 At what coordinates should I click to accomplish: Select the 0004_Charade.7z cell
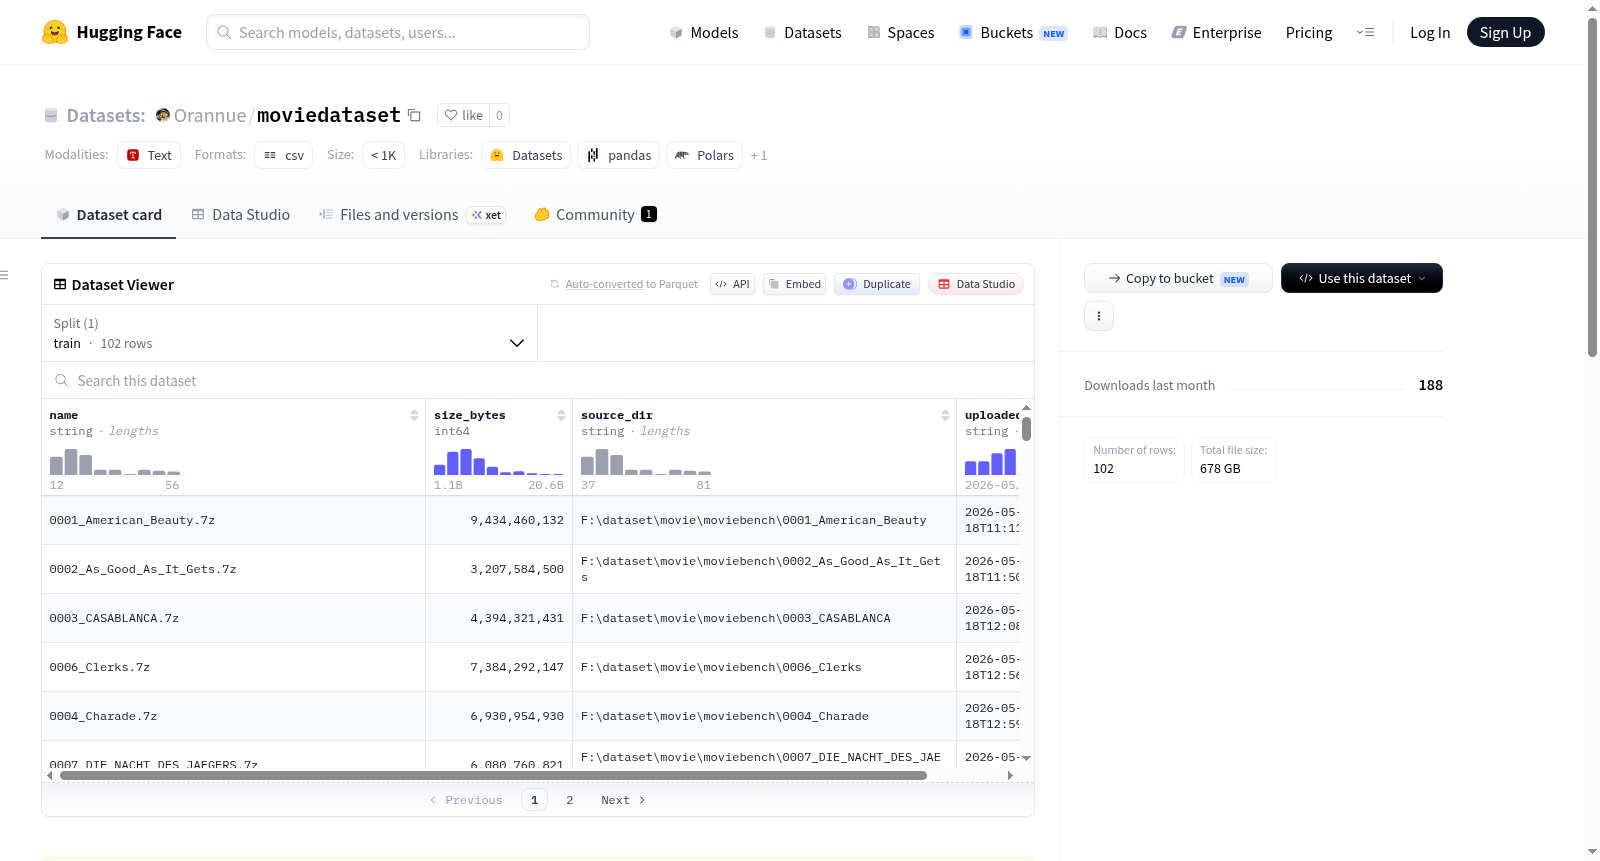tap(234, 716)
